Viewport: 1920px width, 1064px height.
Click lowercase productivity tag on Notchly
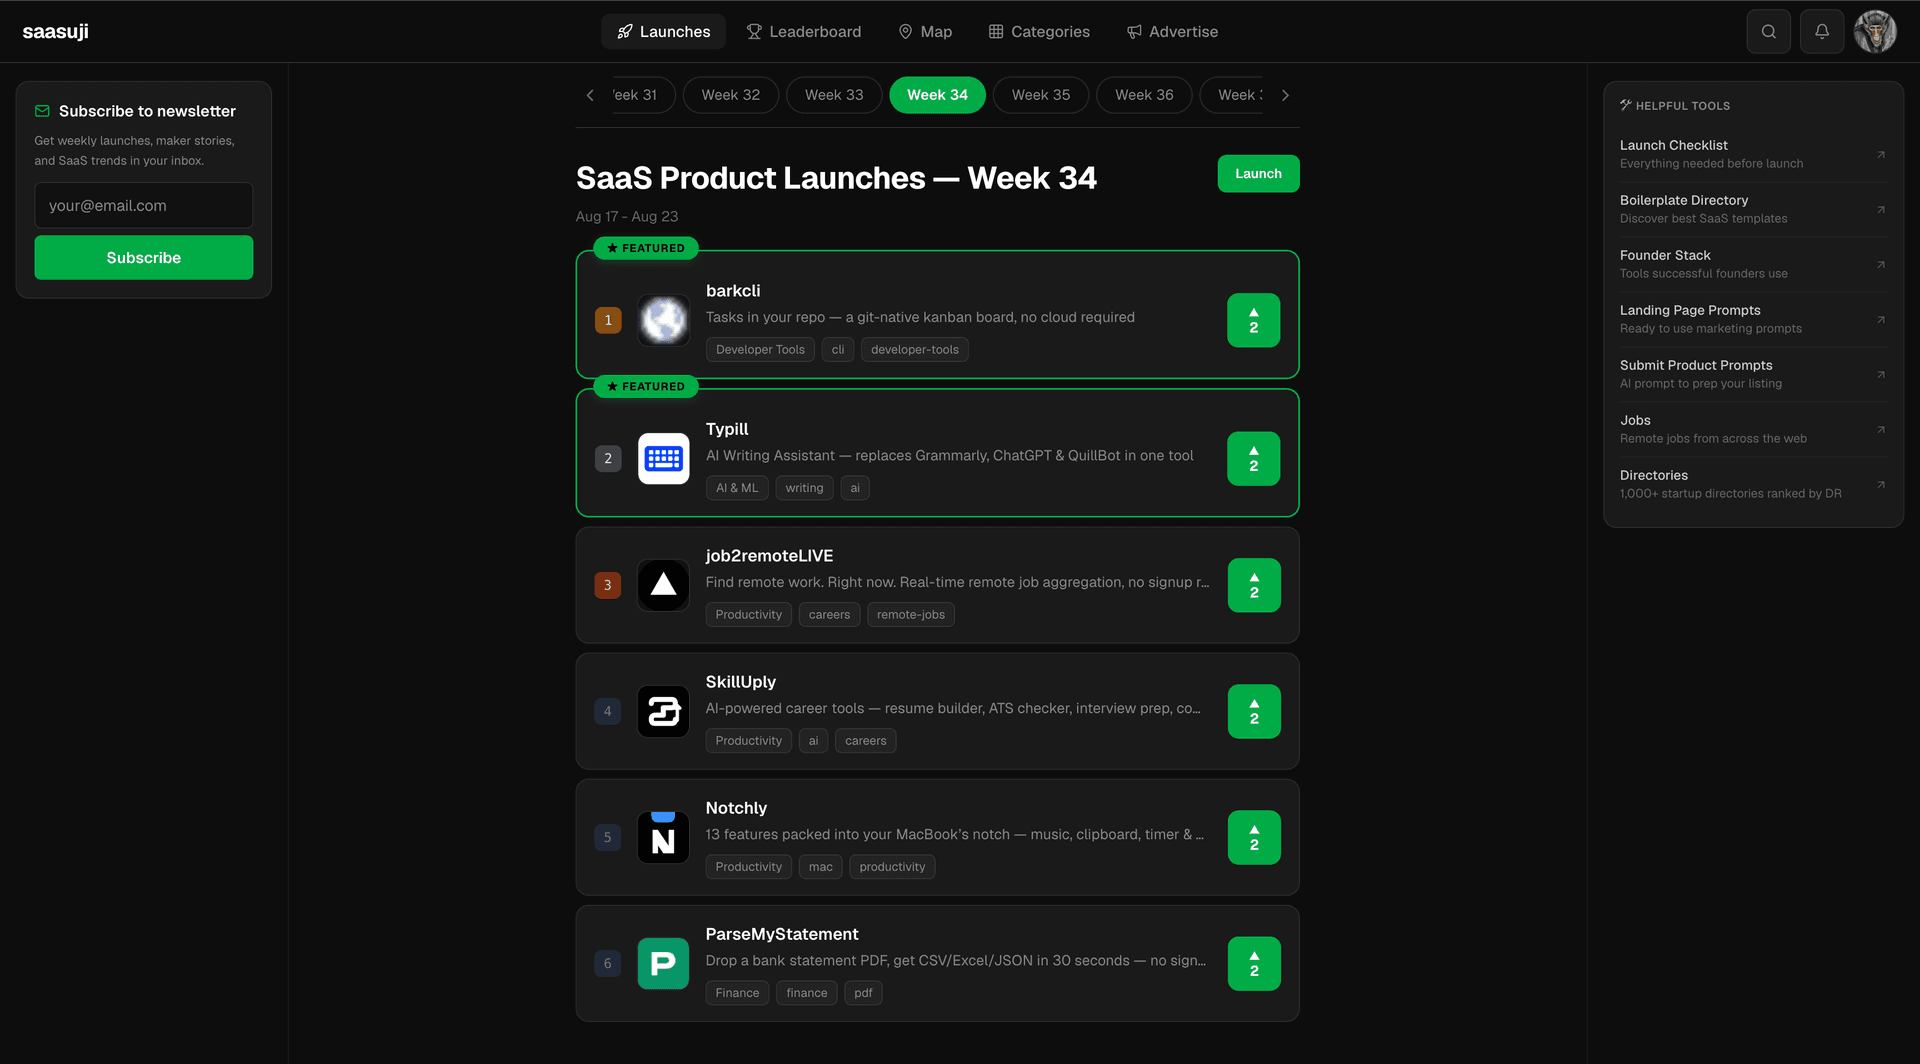click(x=892, y=867)
